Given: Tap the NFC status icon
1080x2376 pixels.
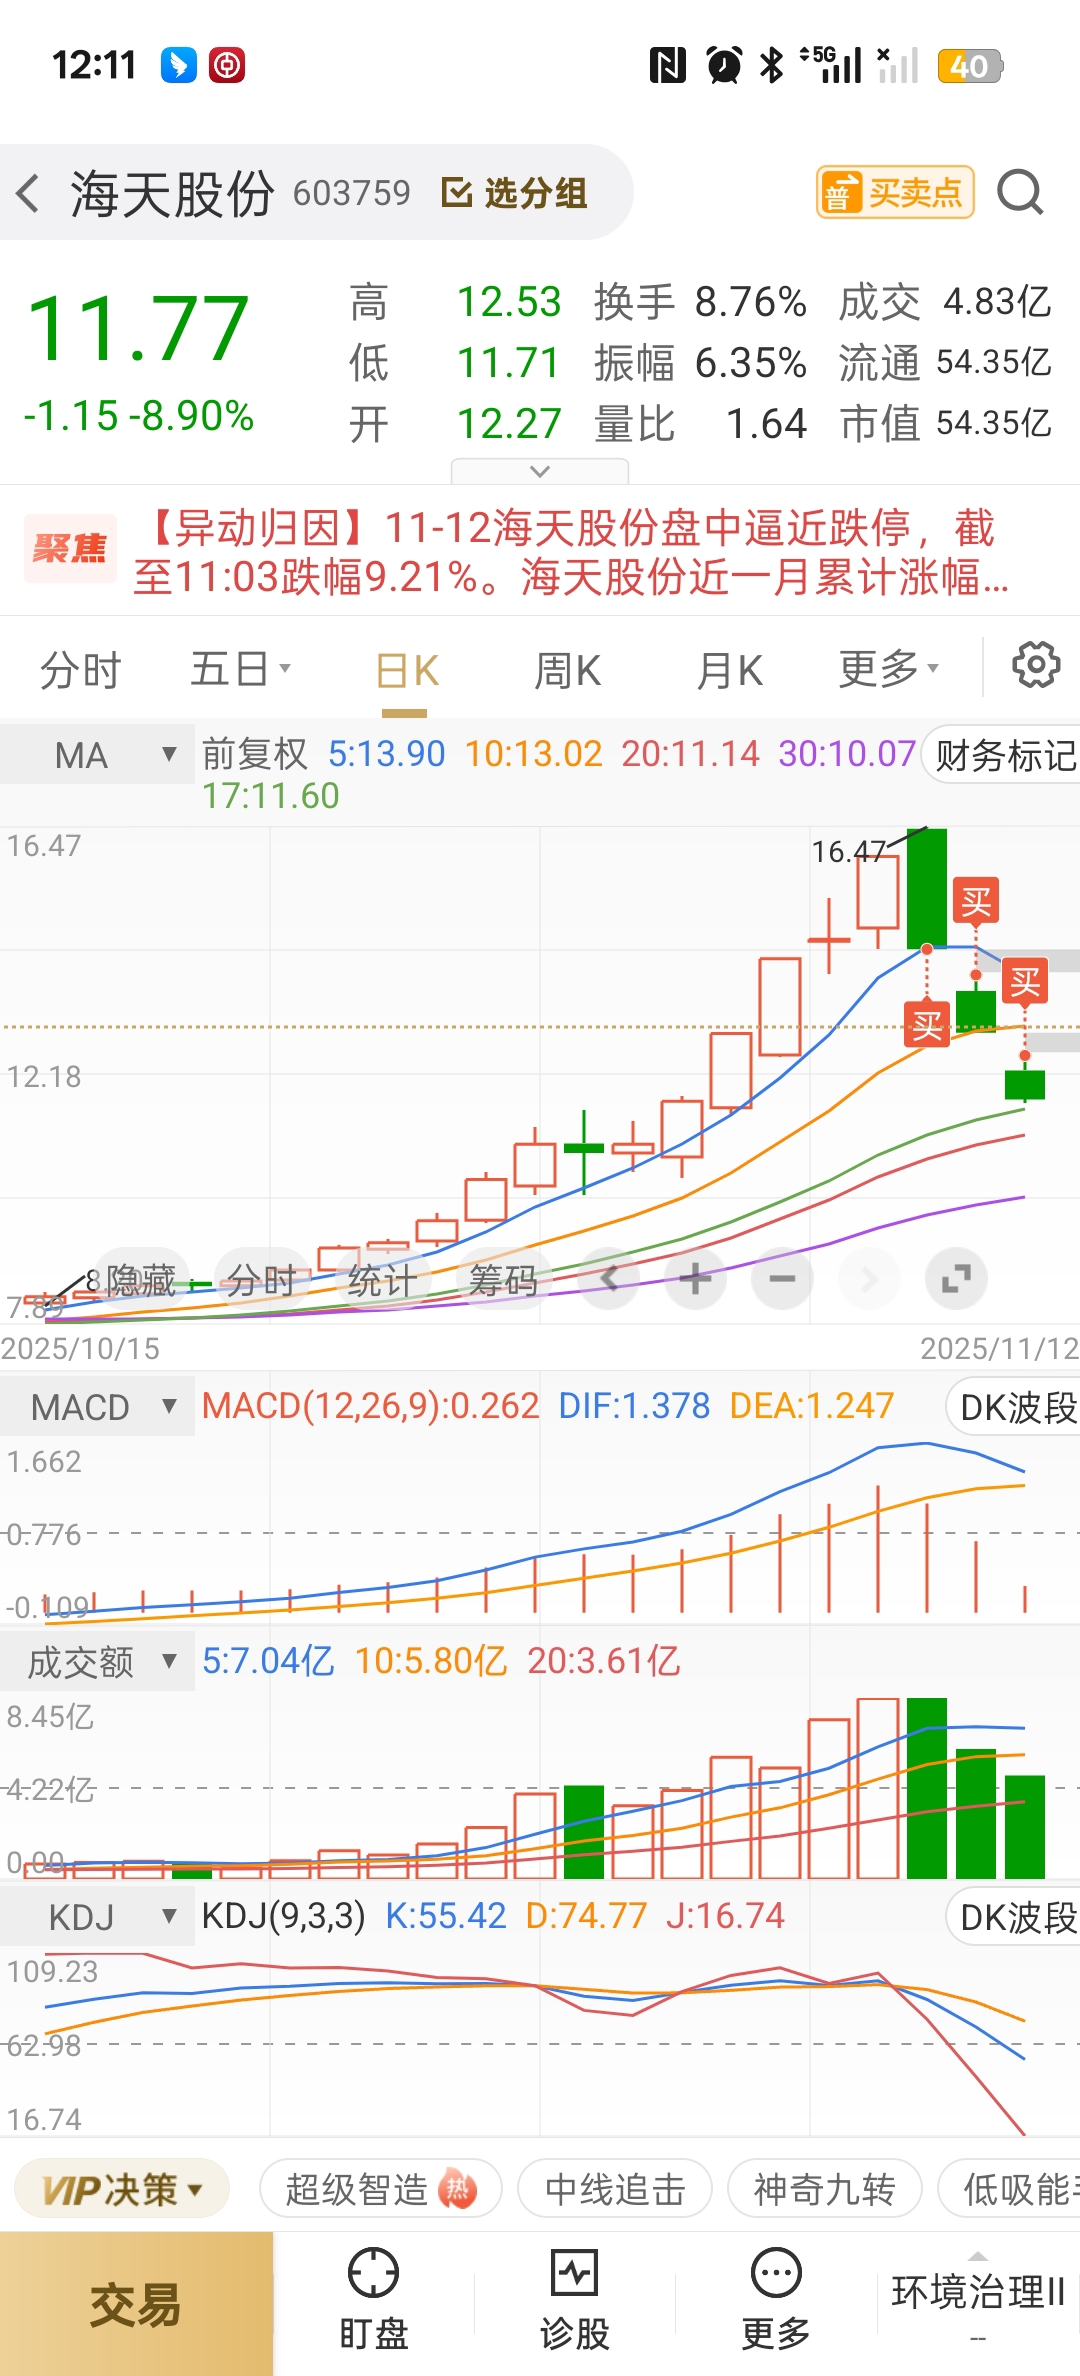Looking at the screenshot, I should point(668,66).
